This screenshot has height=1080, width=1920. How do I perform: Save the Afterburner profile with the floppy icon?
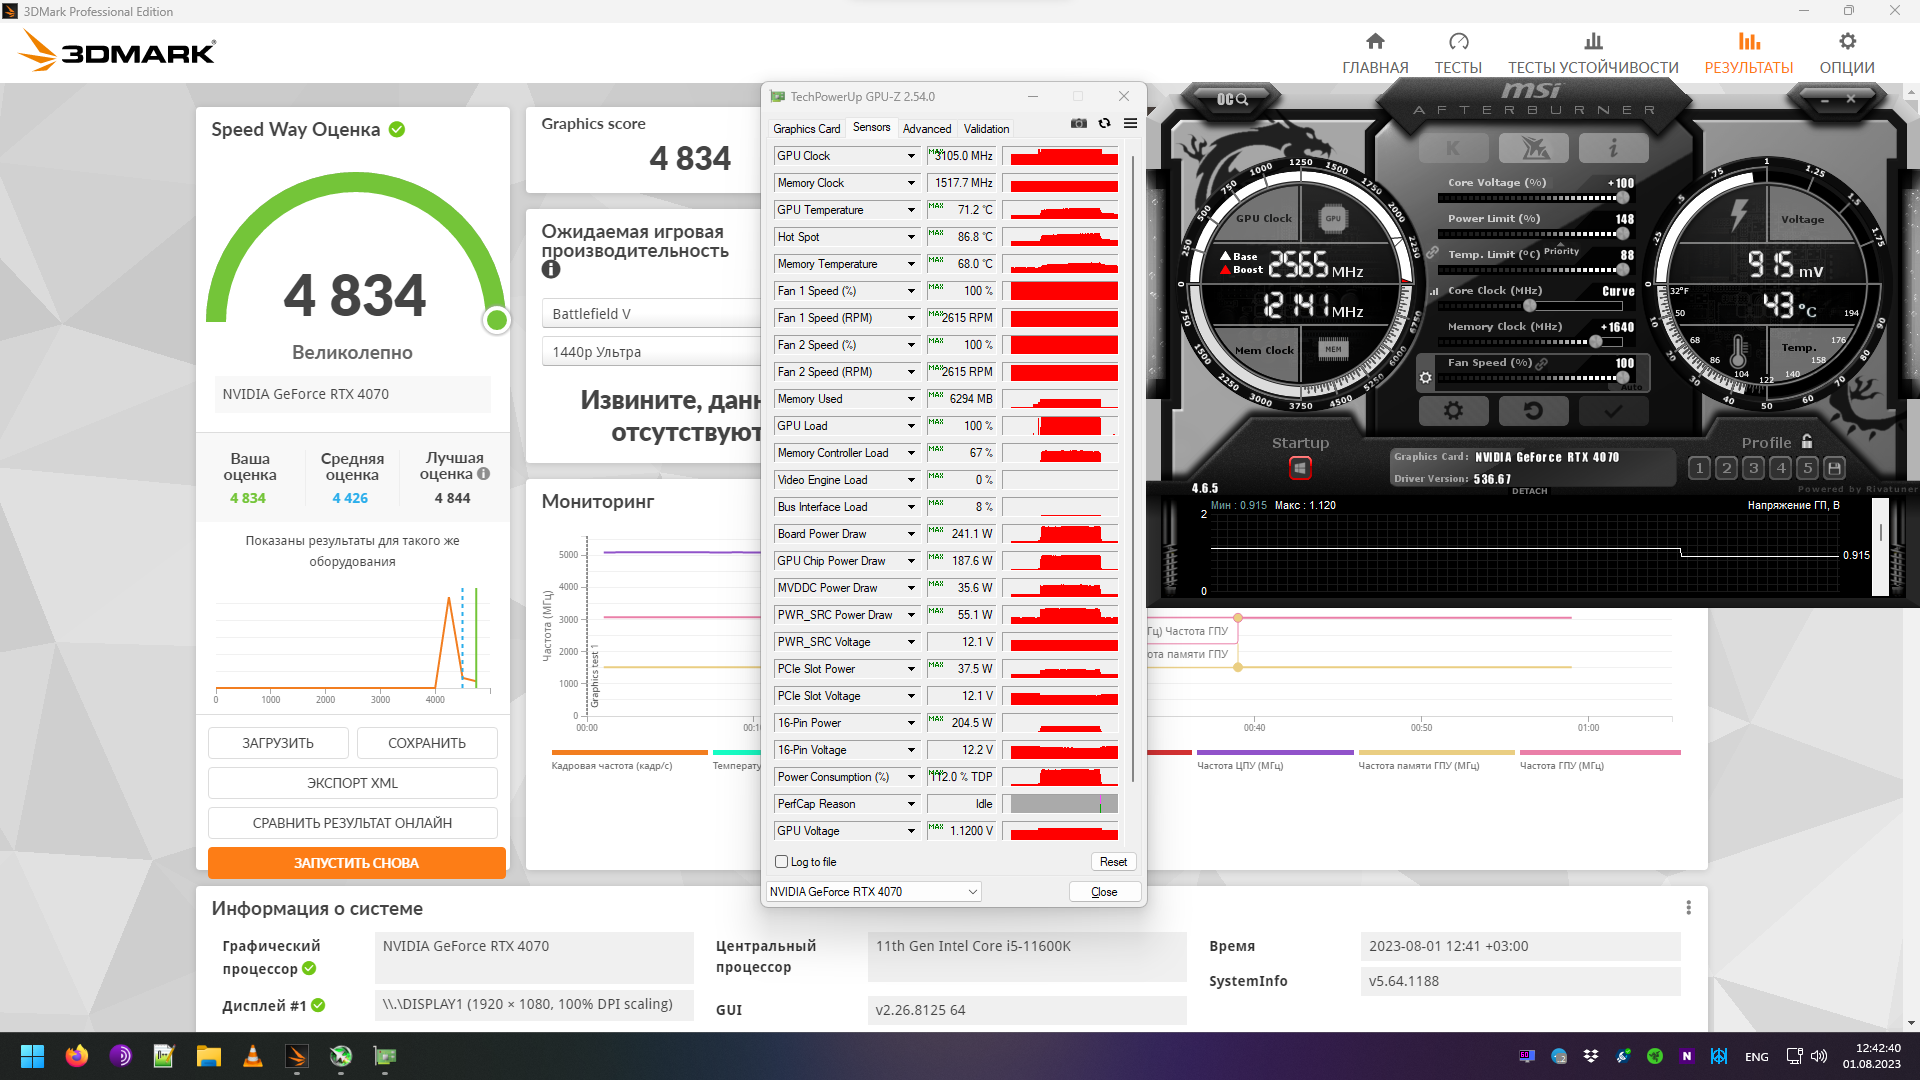click(x=1834, y=468)
